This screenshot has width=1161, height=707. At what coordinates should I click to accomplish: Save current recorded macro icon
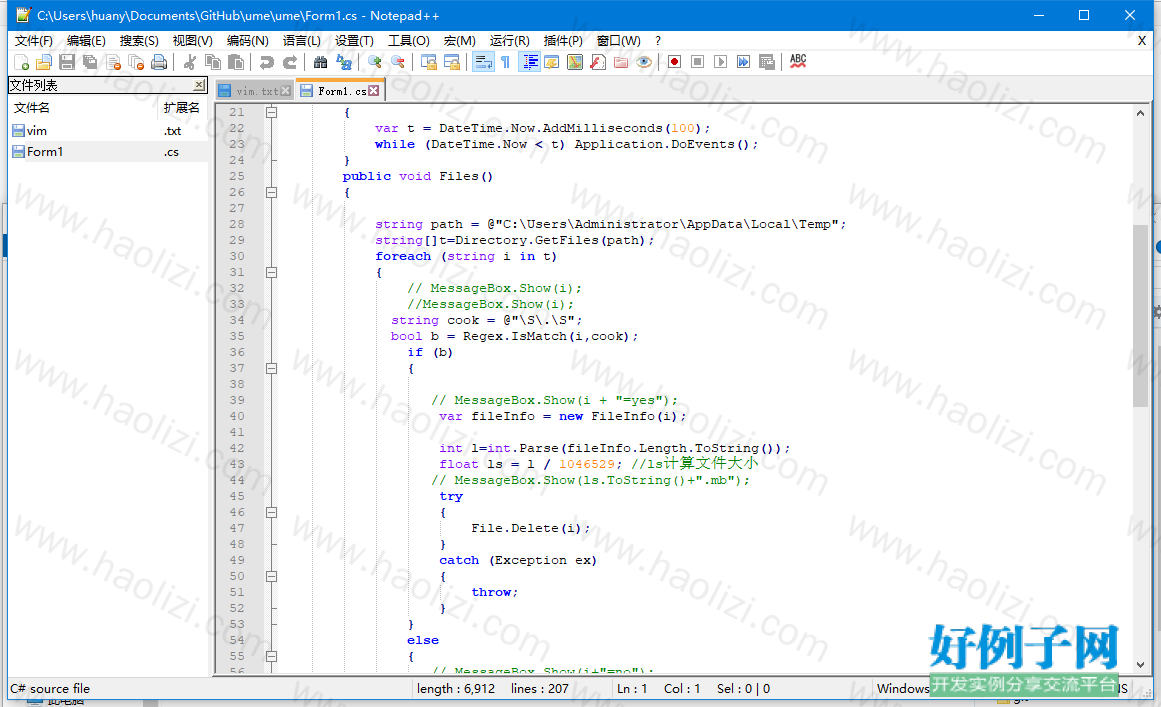pos(766,62)
